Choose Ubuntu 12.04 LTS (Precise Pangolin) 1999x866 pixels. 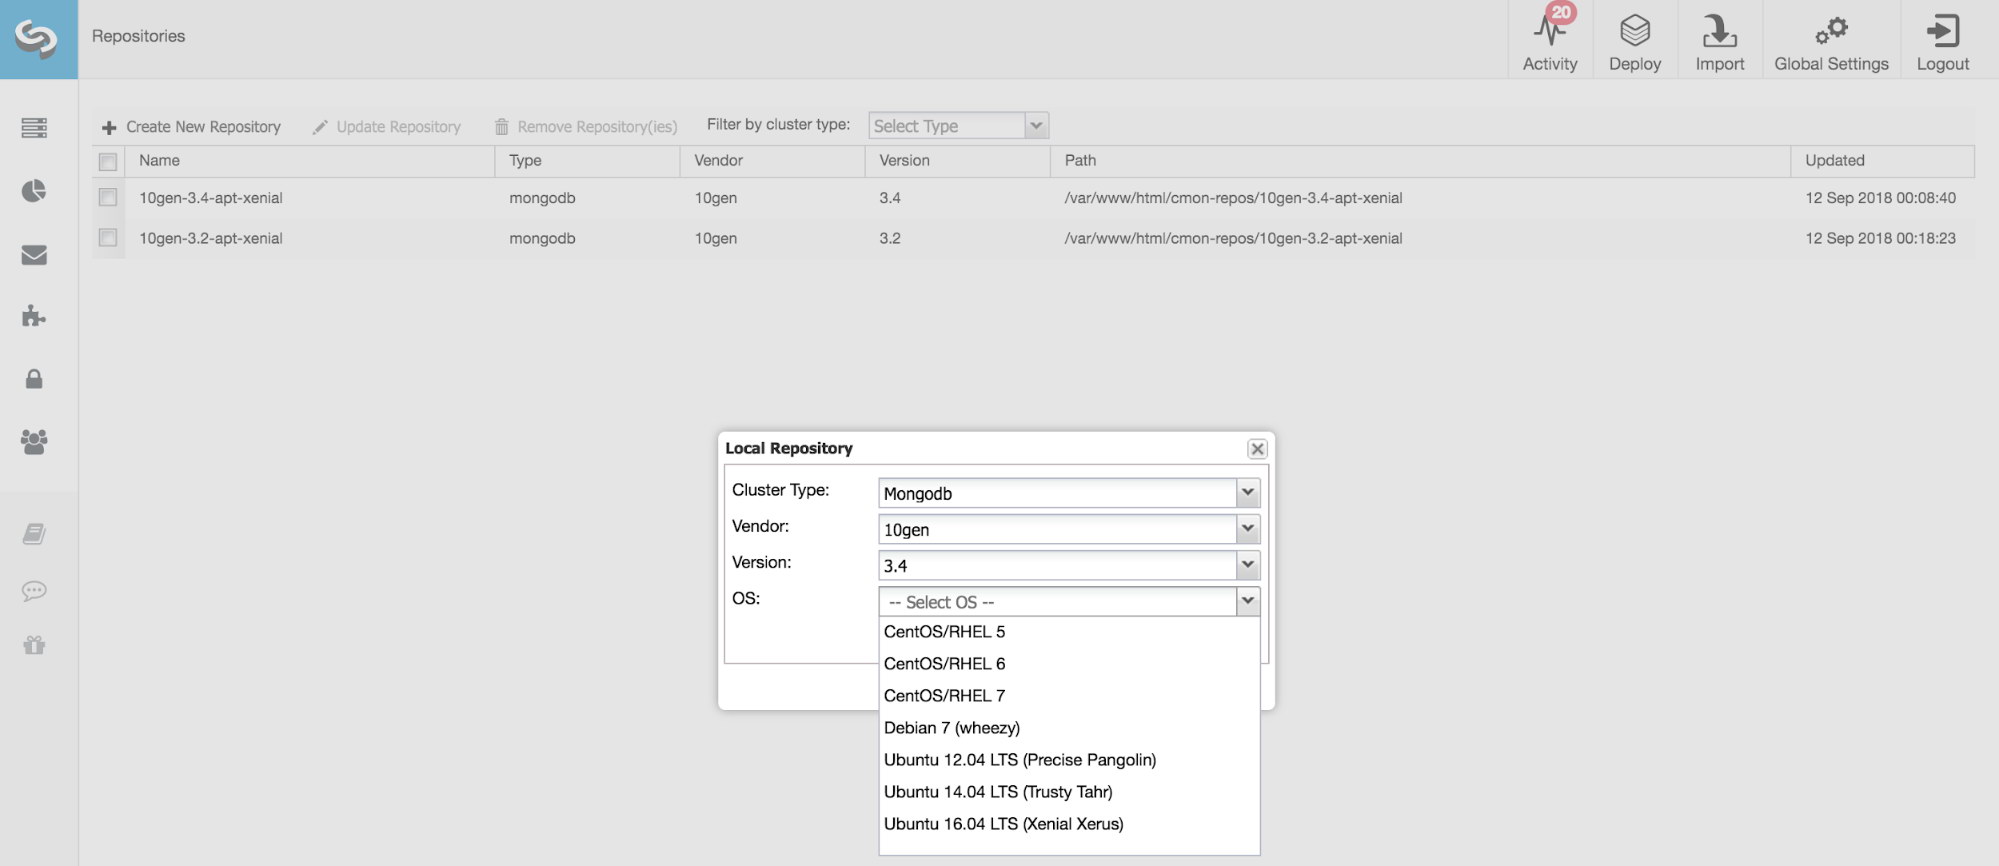pos(1069,760)
